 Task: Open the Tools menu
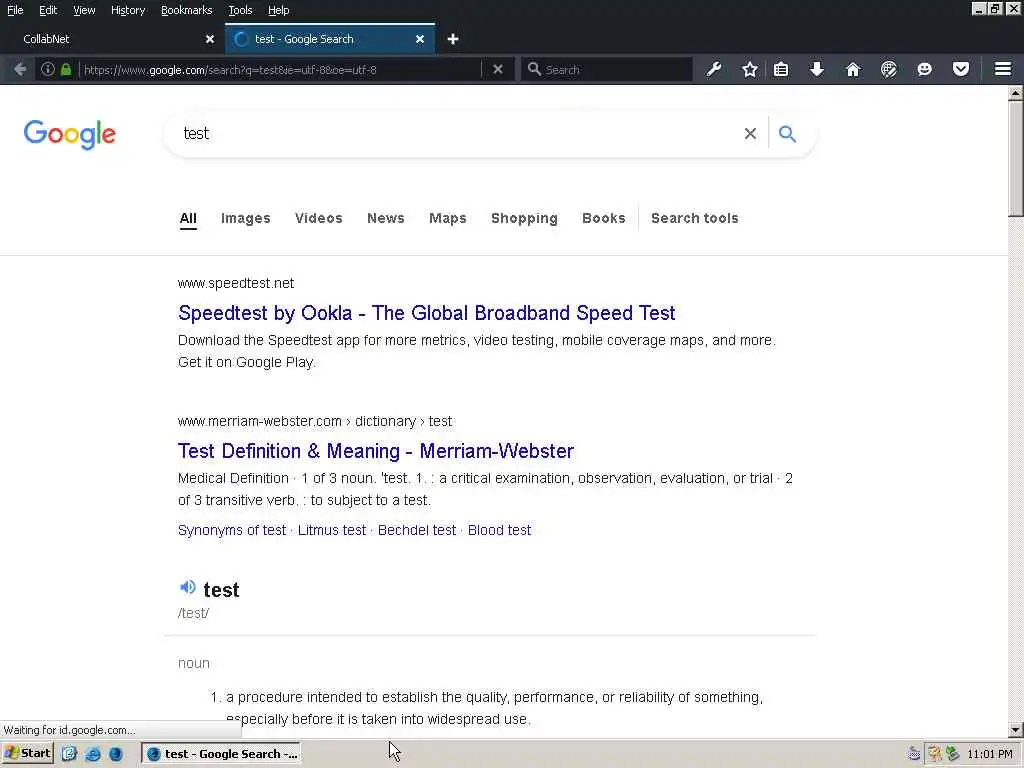240,10
